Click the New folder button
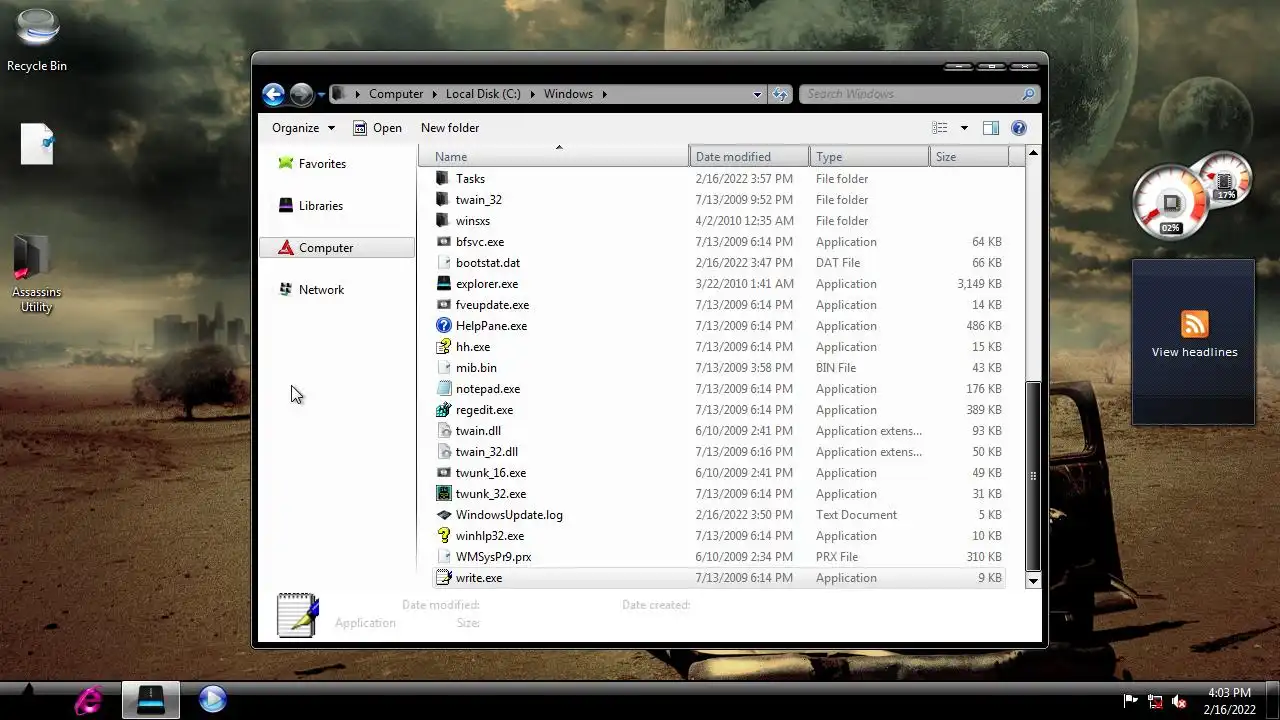 tap(450, 128)
